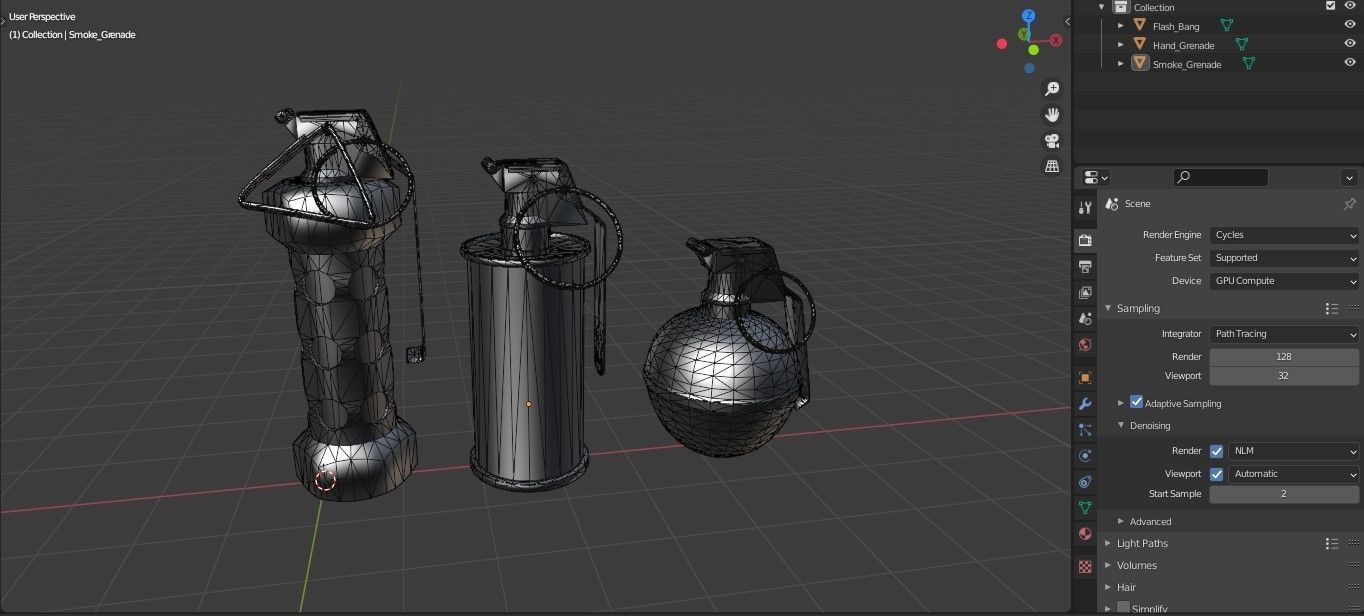Image resolution: width=1364 pixels, height=616 pixels.
Task: Open the Tool properties tab (wrench-screwdriver icon)
Action: point(1085,208)
